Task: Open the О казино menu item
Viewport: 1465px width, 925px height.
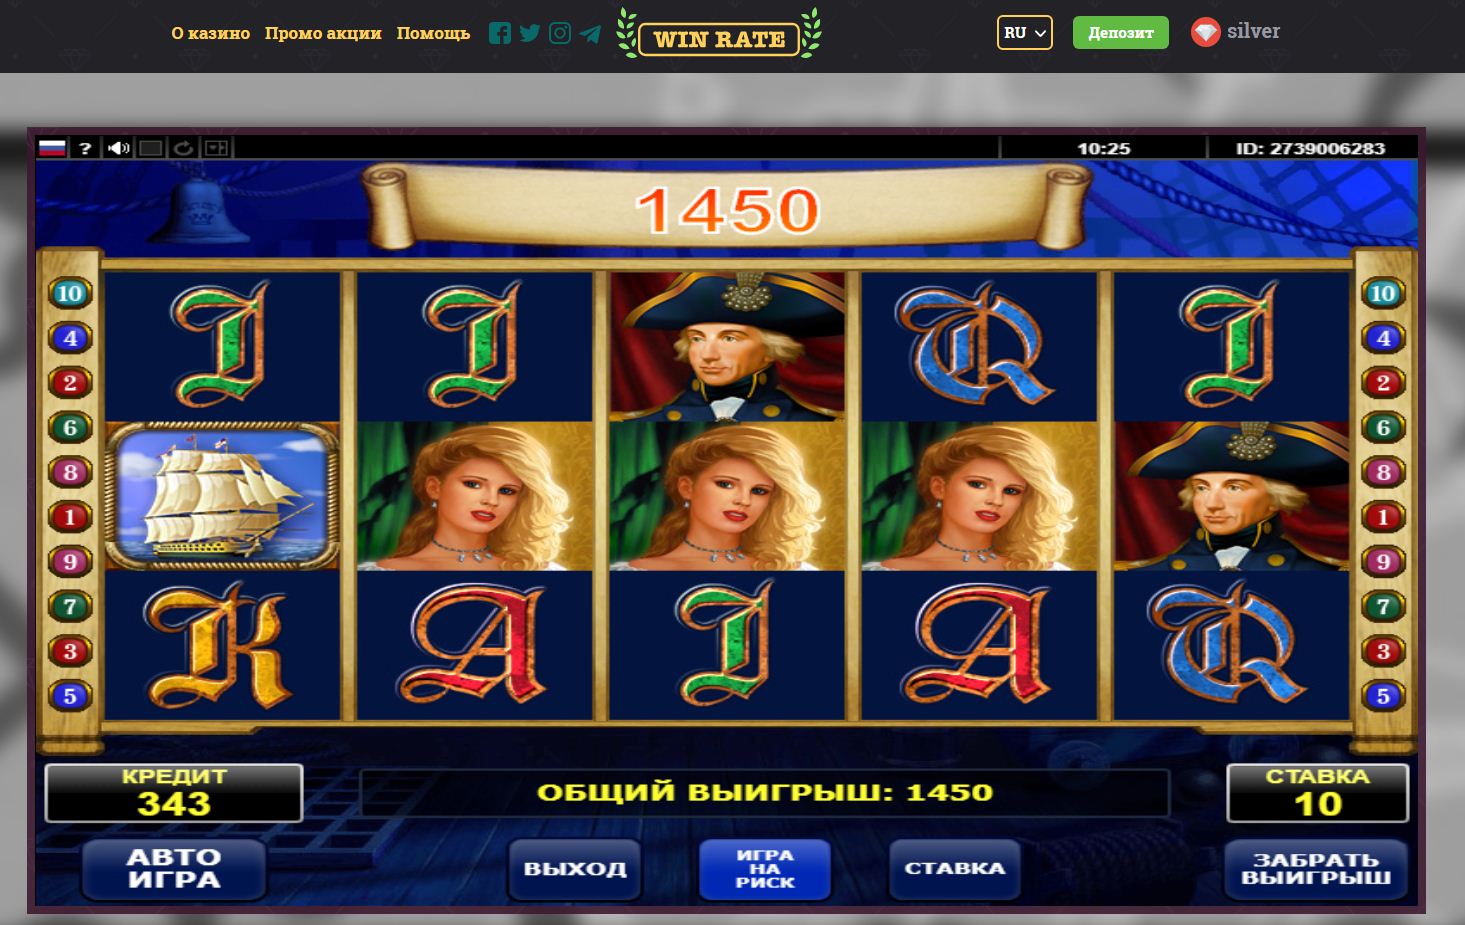Action: coord(211,33)
